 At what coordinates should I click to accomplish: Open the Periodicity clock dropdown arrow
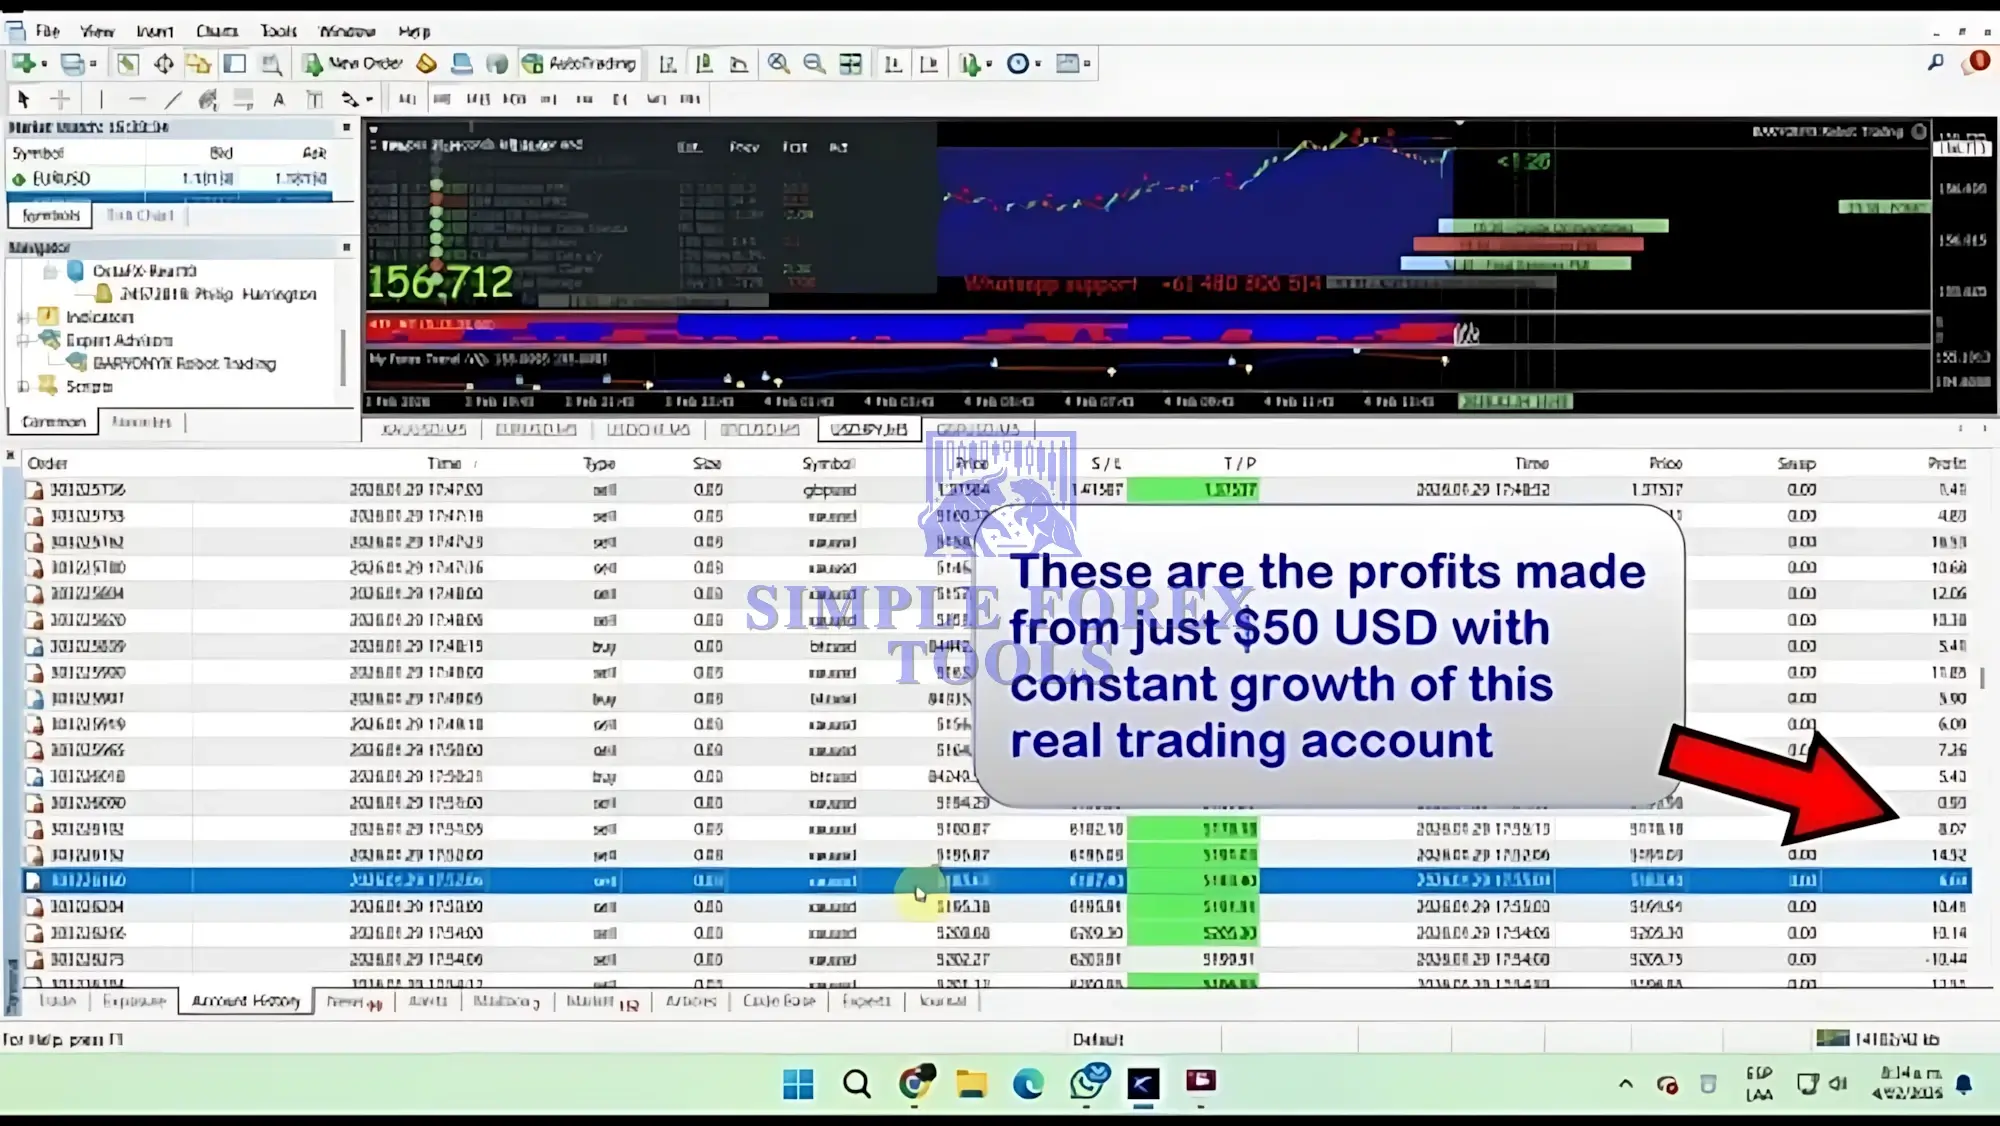coord(1038,64)
